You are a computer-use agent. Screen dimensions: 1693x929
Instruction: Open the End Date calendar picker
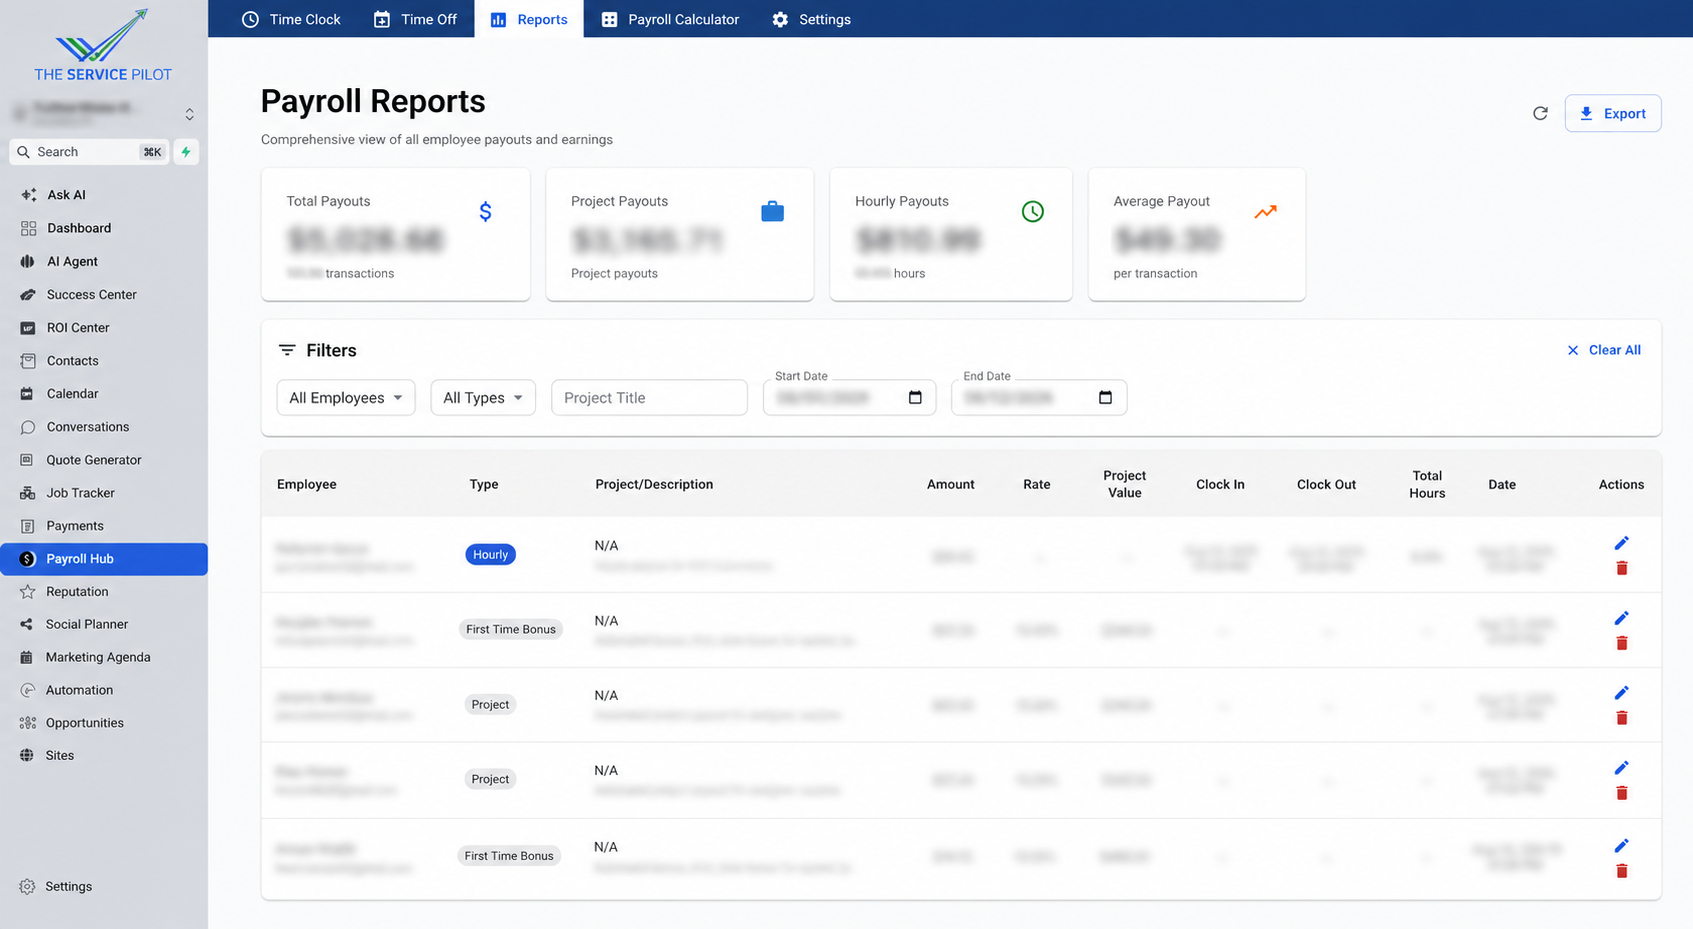point(1105,397)
